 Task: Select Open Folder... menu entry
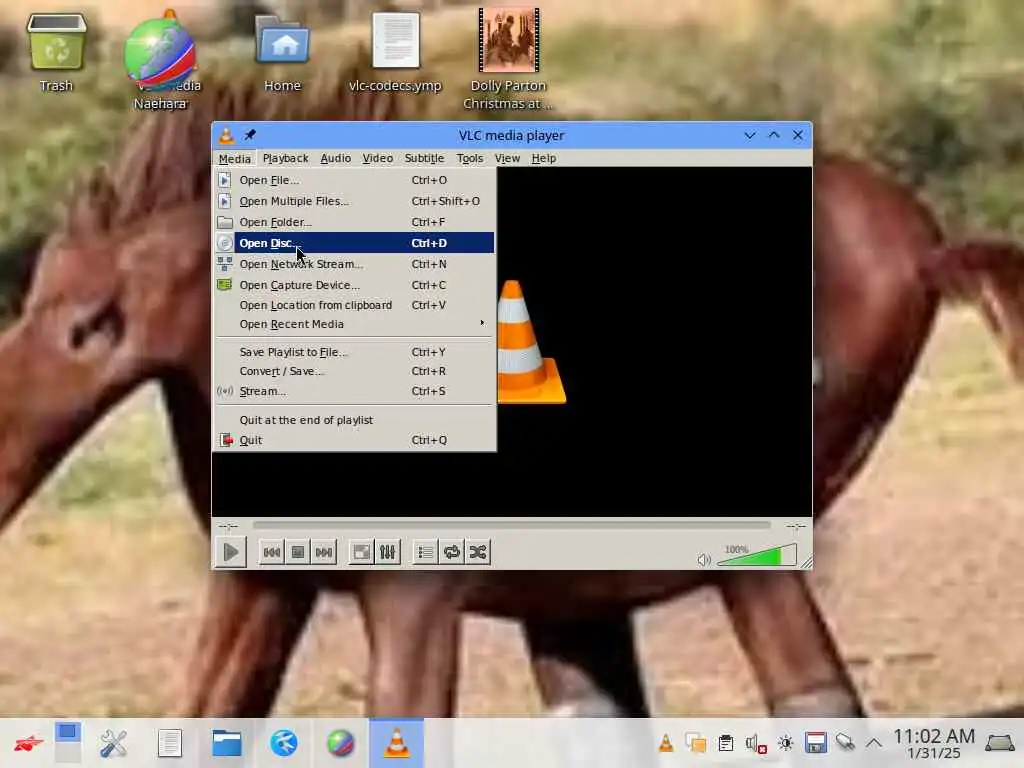click(355, 222)
